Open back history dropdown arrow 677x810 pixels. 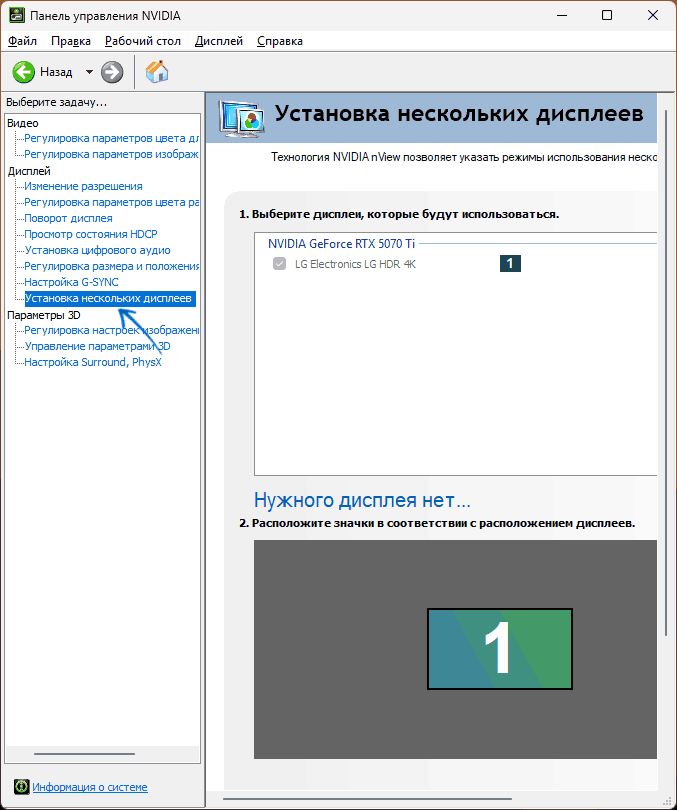pos(89,72)
